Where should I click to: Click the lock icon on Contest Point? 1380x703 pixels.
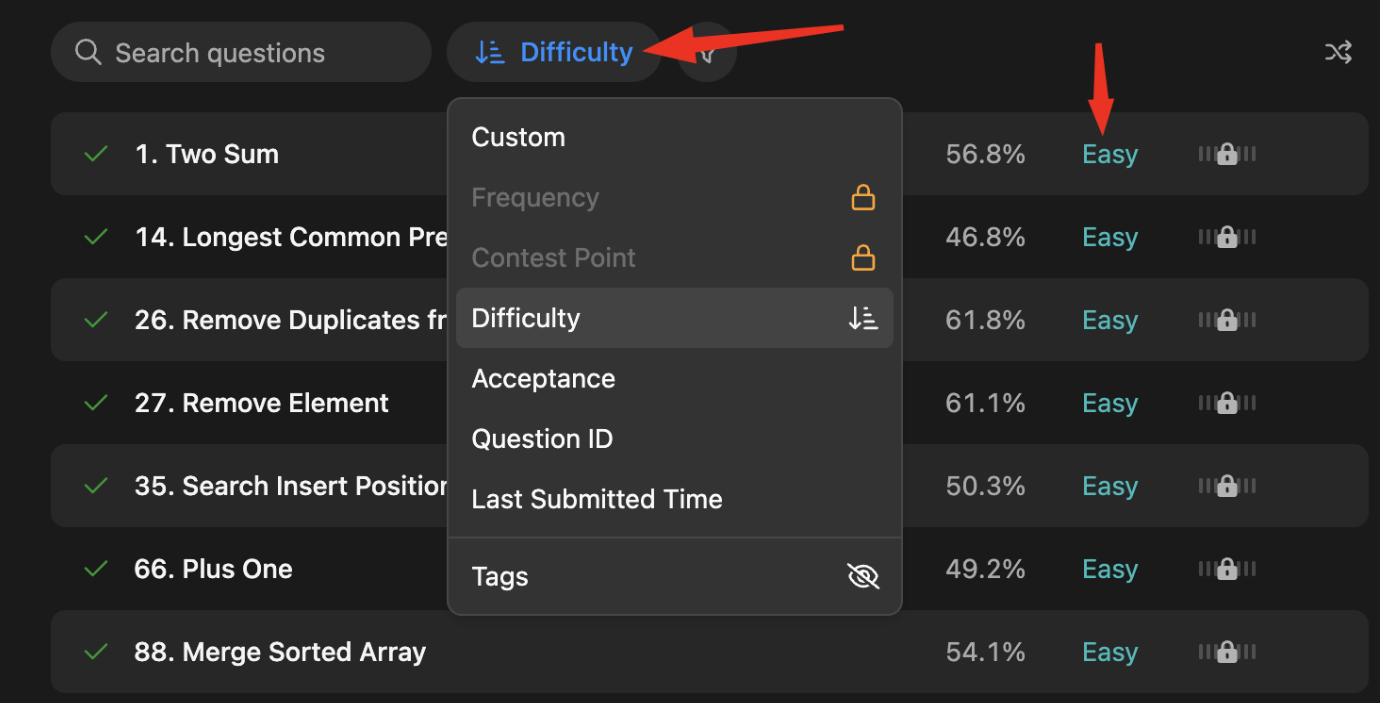tap(862, 258)
